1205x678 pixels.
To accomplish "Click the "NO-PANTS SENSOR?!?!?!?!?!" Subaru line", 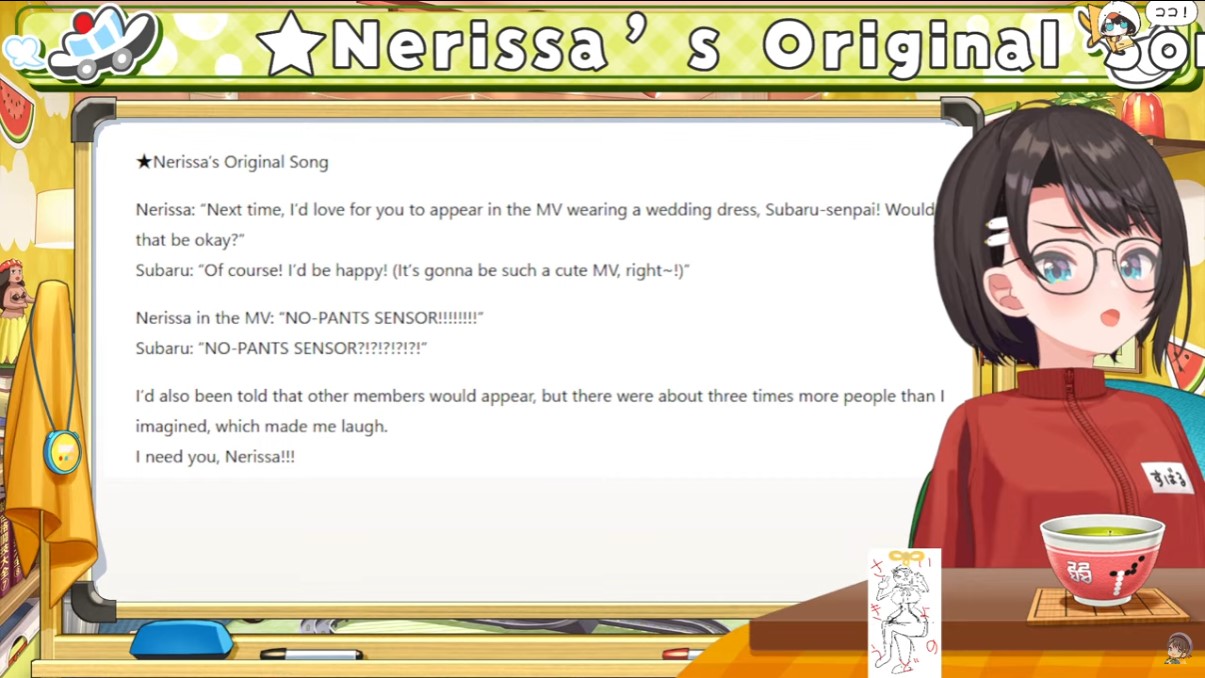I will [x=281, y=348].
